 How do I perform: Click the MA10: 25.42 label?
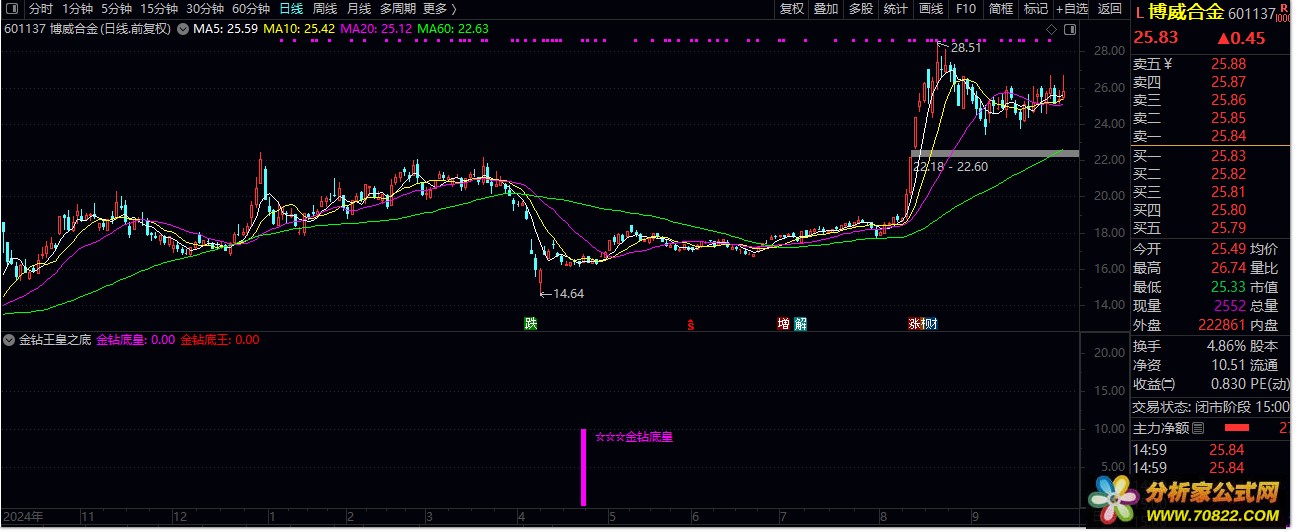(x=299, y=29)
